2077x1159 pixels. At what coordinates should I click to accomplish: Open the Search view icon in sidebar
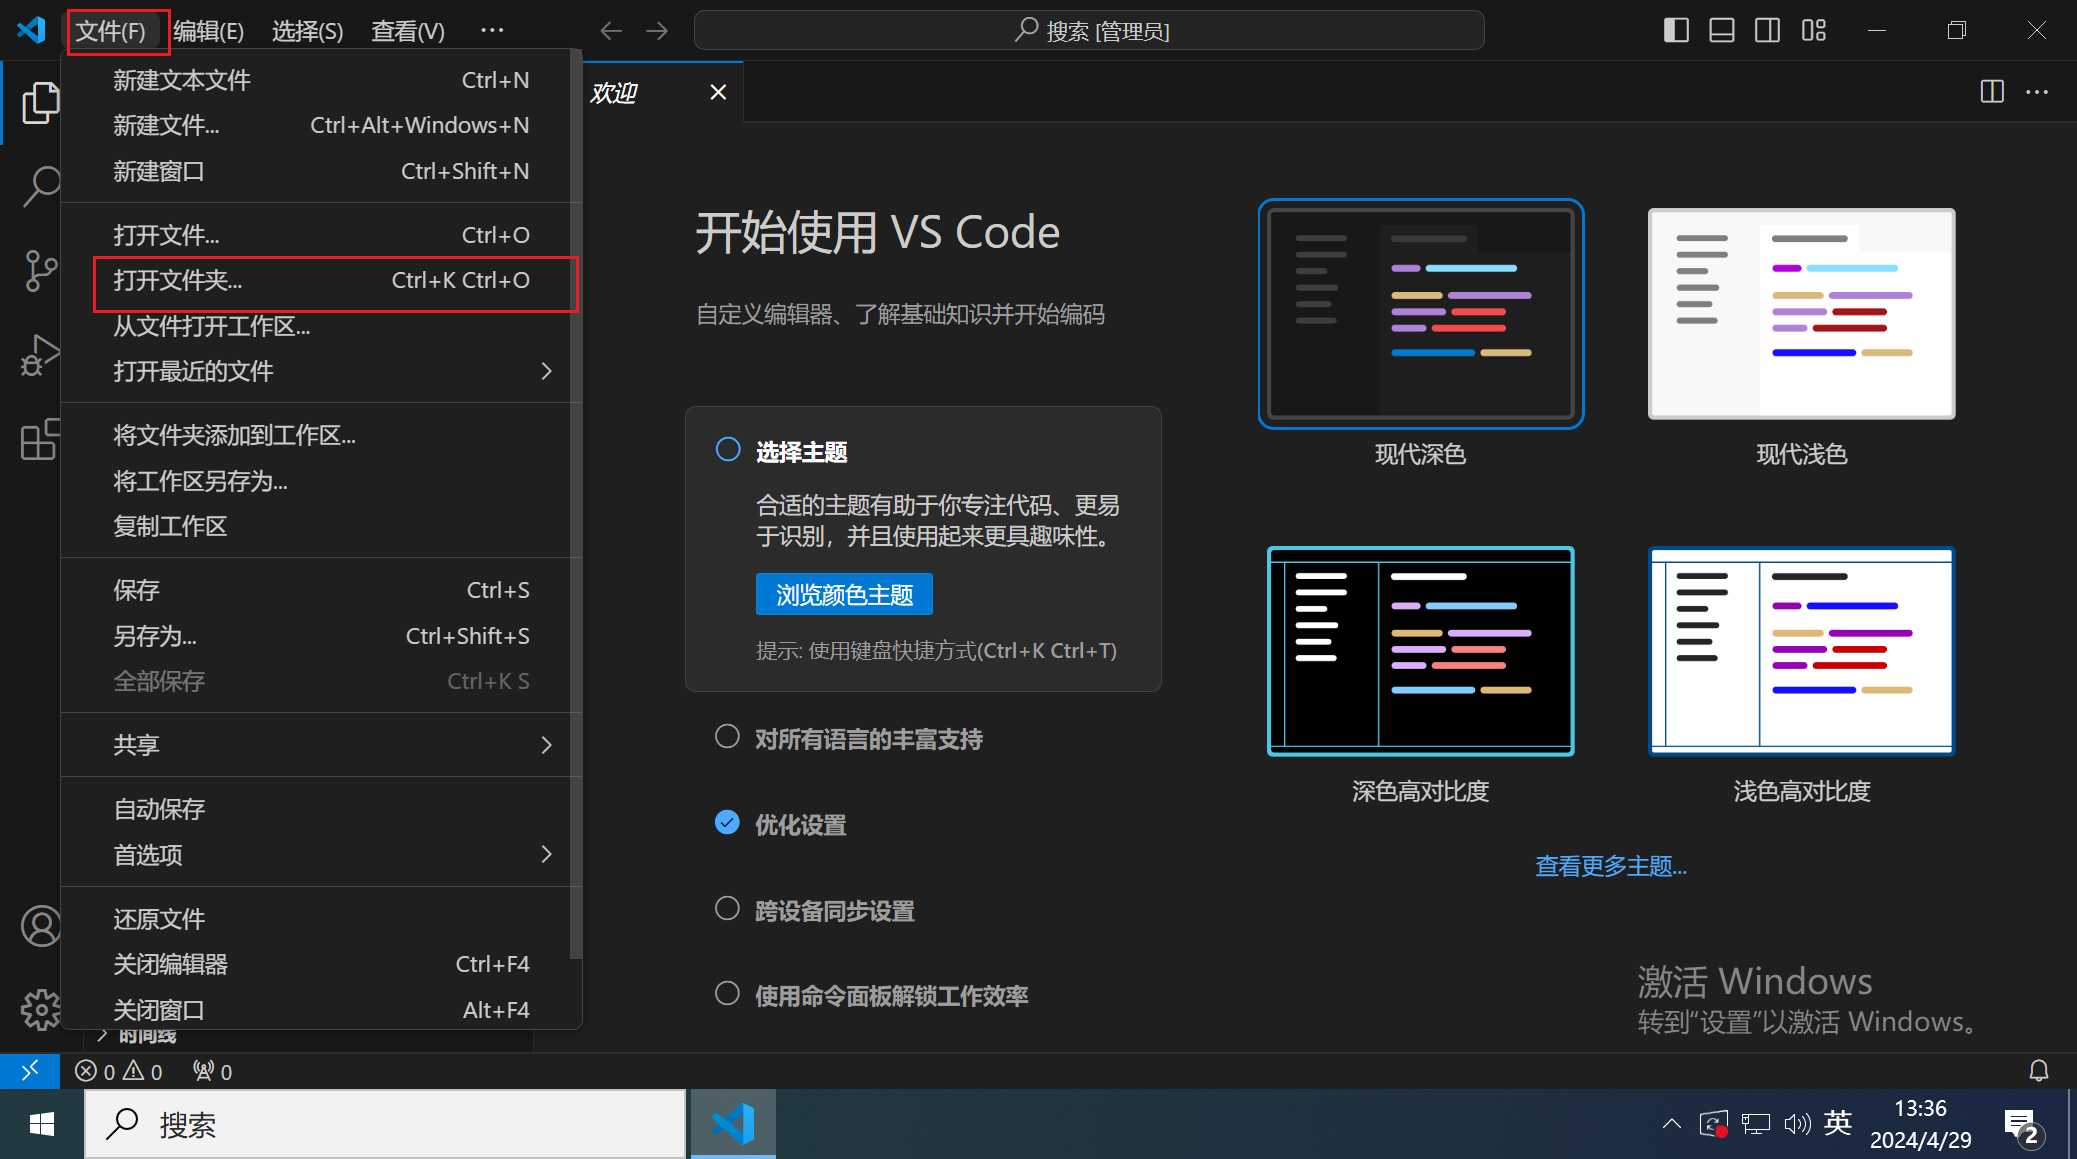coord(38,186)
